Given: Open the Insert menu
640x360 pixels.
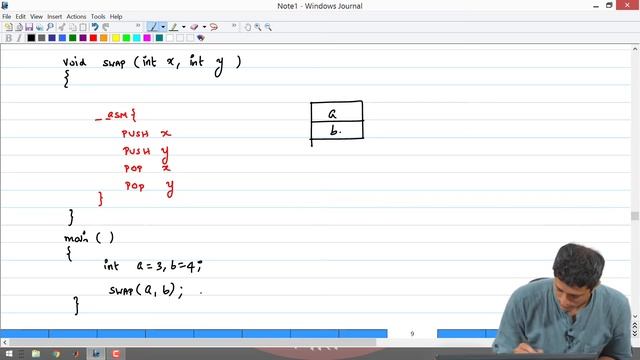Looking at the screenshot, I should (x=54, y=16).
